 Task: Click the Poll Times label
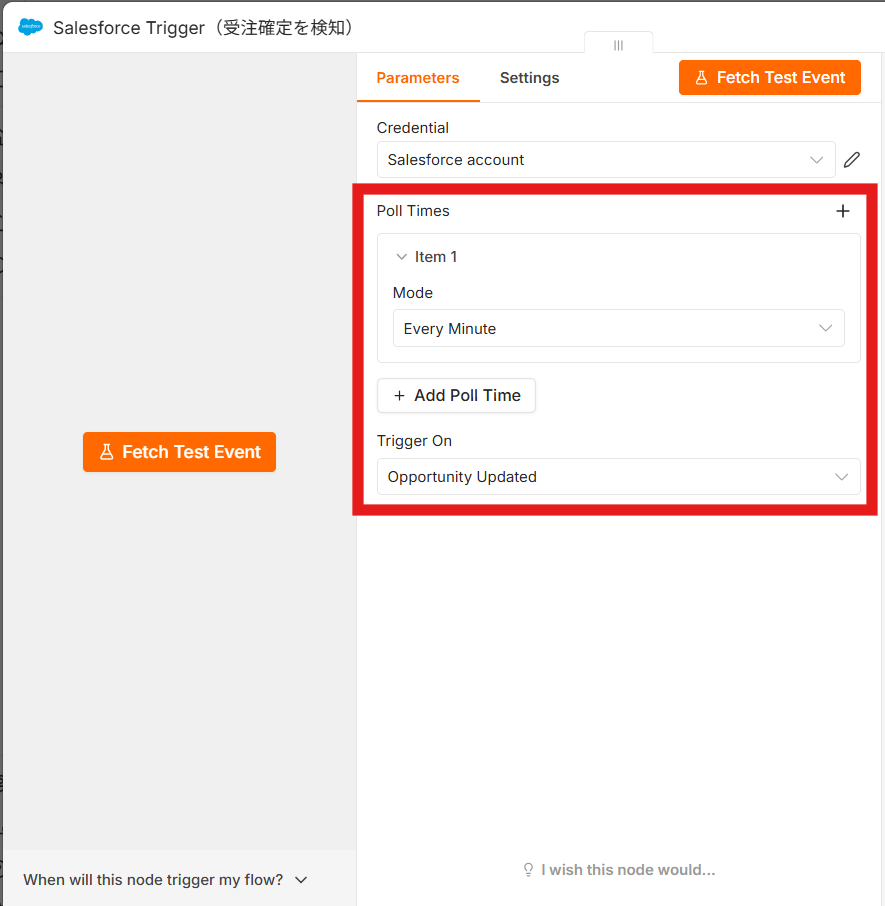(413, 211)
